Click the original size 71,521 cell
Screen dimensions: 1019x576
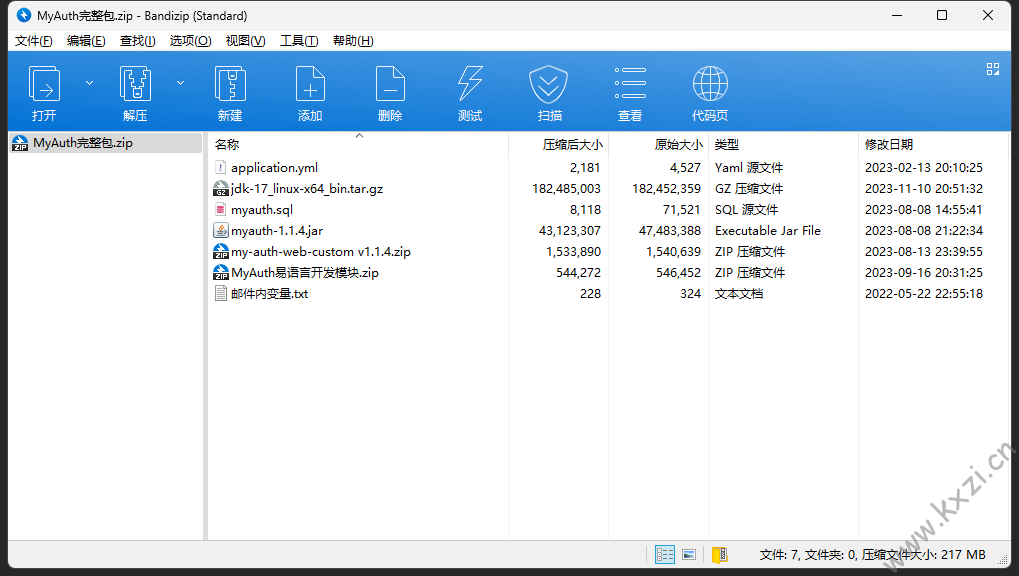coord(681,210)
